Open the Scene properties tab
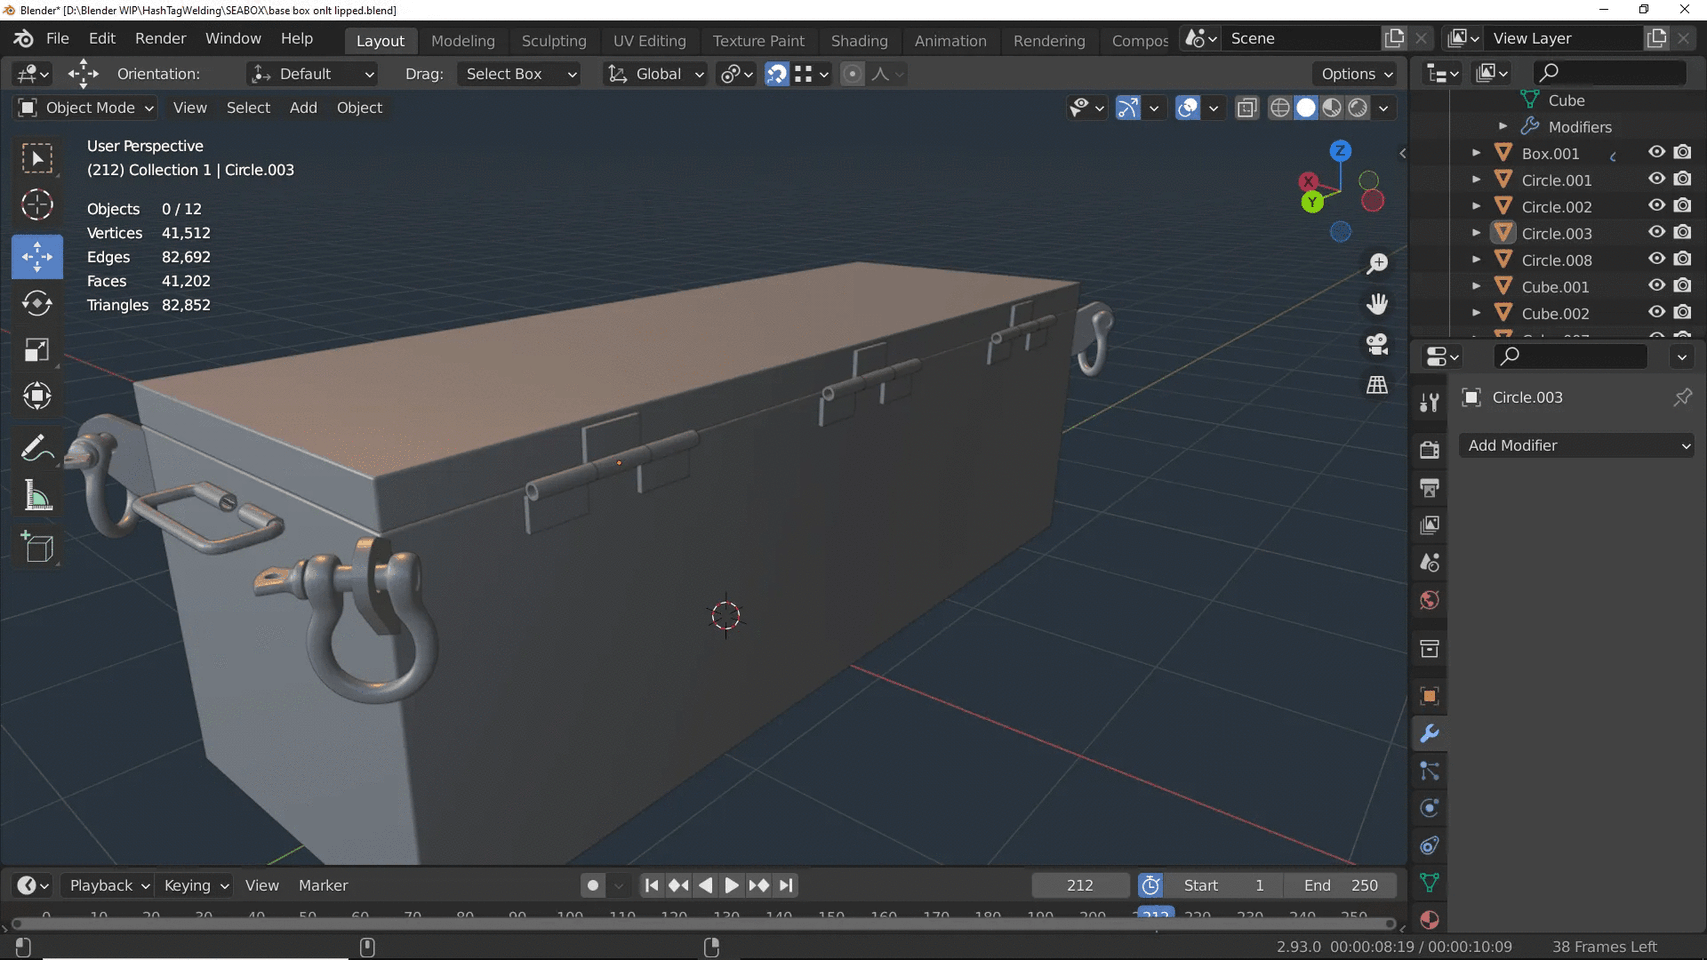This screenshot has height=960, width=1707. click(1429, 562)
